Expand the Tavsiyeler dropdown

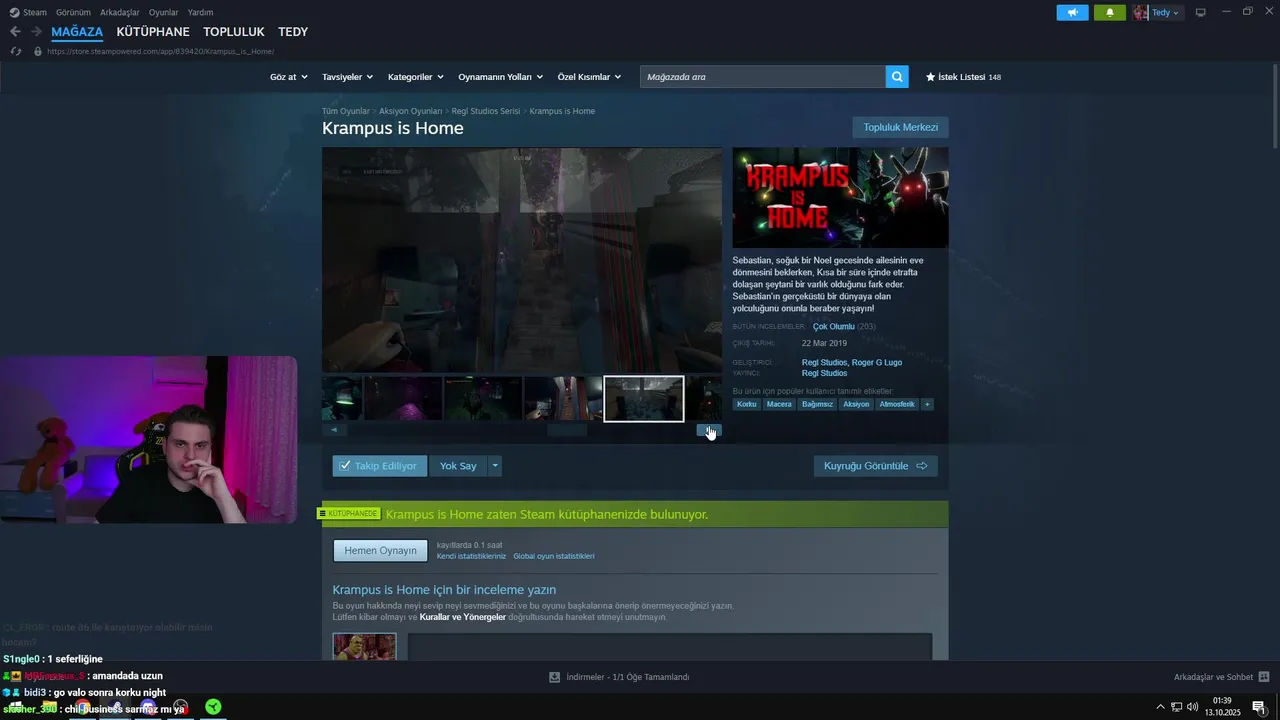click(347, 77)
